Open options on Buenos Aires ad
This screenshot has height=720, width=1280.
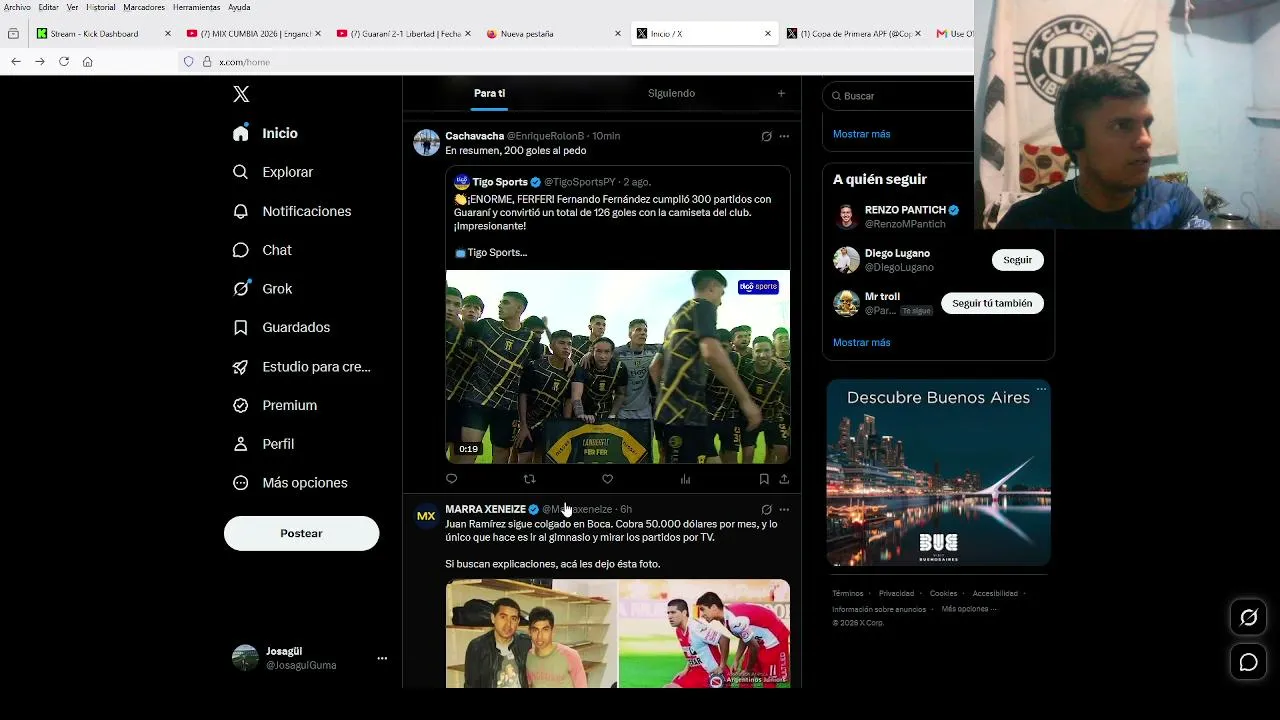pyautogui.click(x=1041, y=388)
